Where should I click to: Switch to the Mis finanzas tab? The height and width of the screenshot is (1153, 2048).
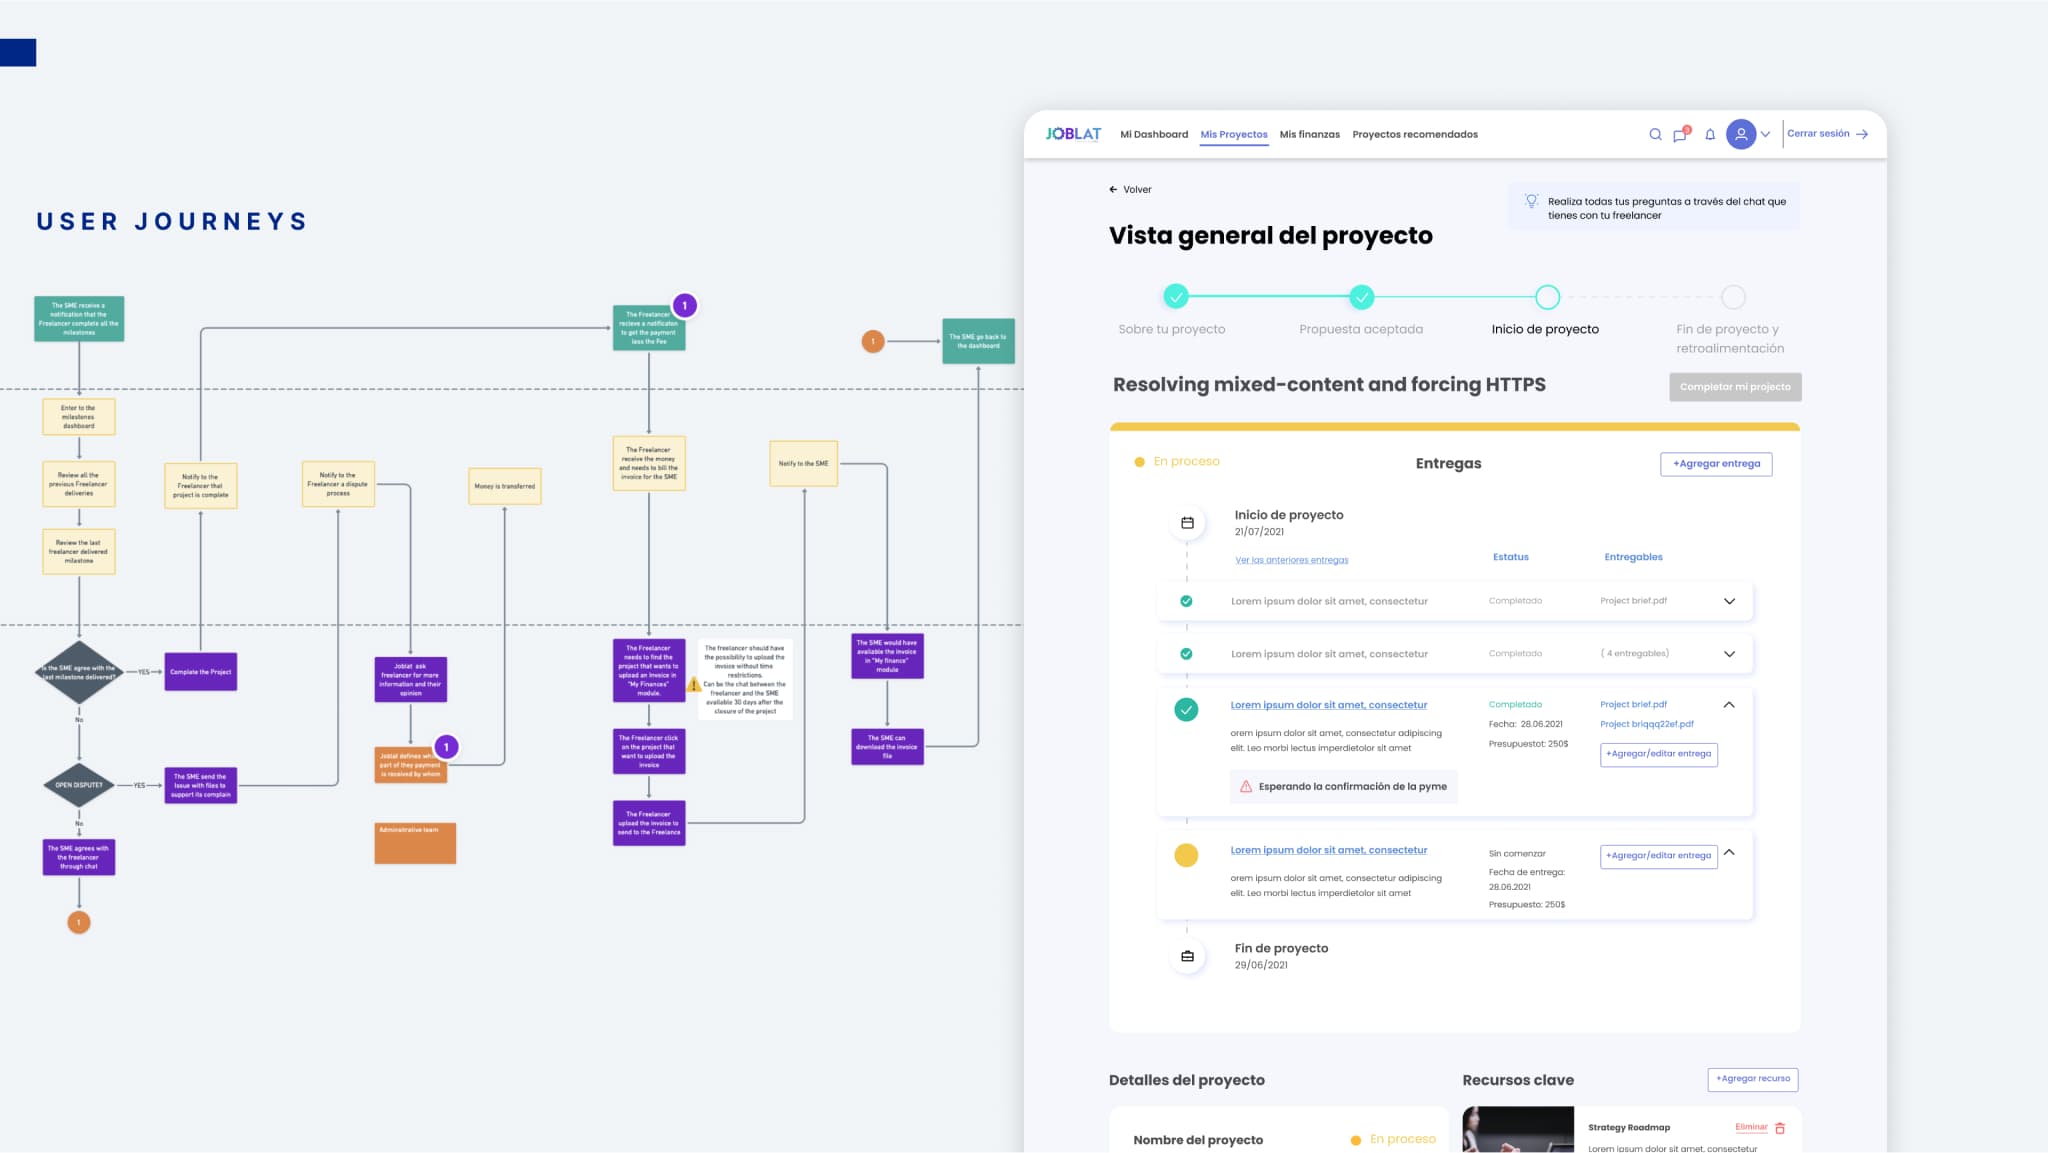point(1309,134)
